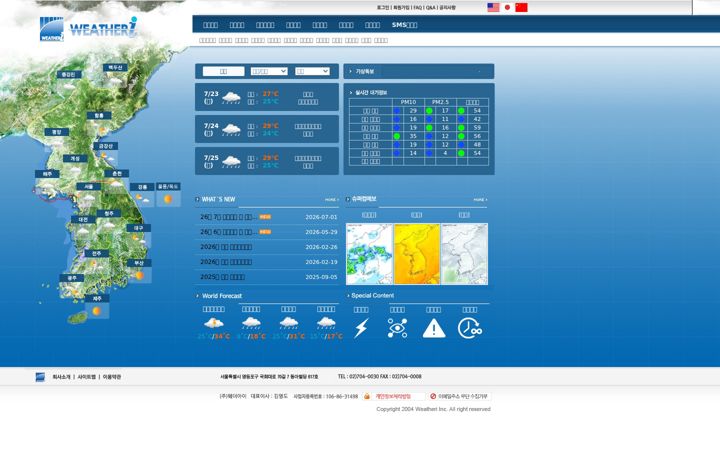Open the 7/24 rain cloud forecast icon
Viewport: 720px width, 450px height.
[231, 129]
